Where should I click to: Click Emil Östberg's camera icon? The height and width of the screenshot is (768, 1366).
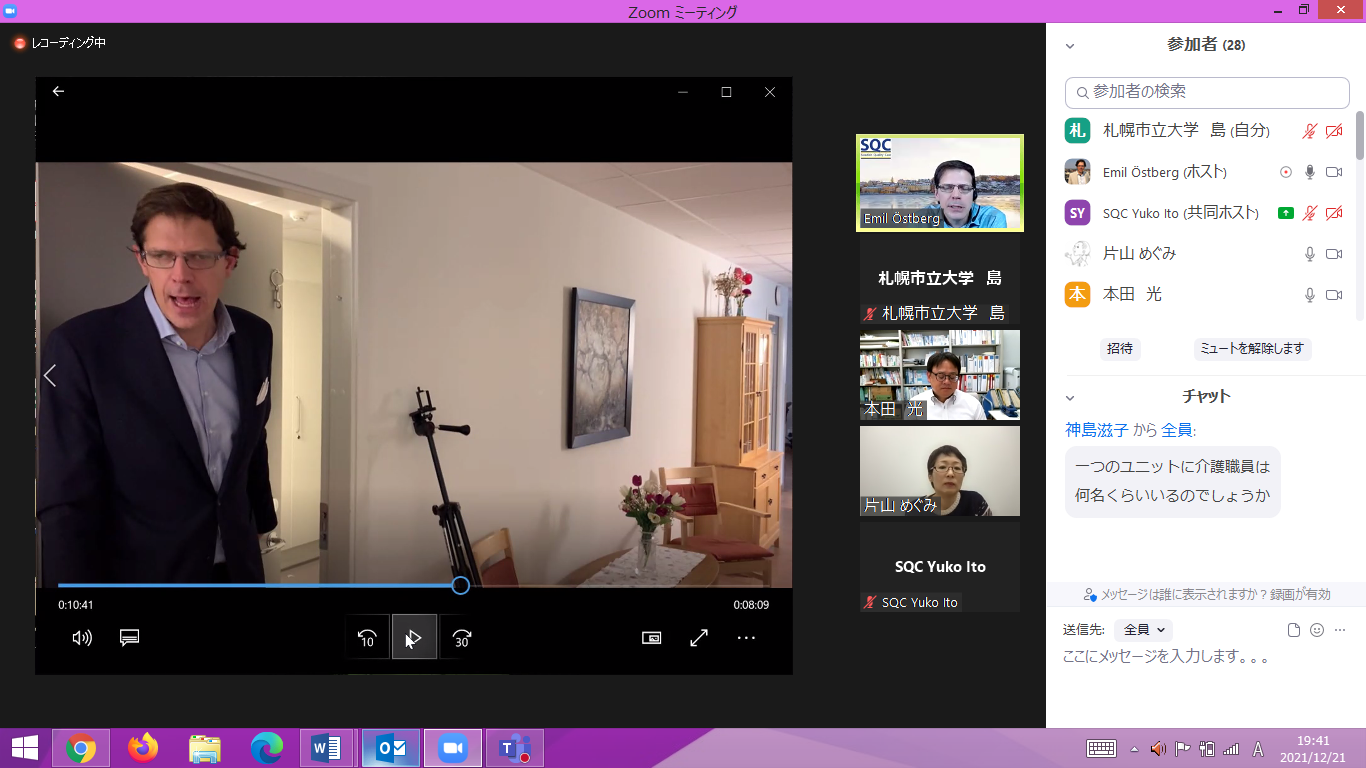click(x=1334, y=172)
